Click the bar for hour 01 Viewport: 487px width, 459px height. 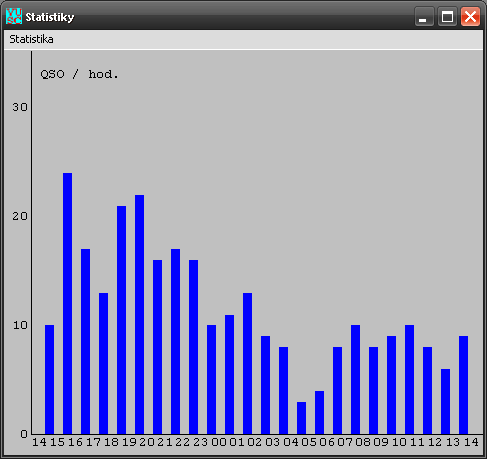tap(247, 363)
